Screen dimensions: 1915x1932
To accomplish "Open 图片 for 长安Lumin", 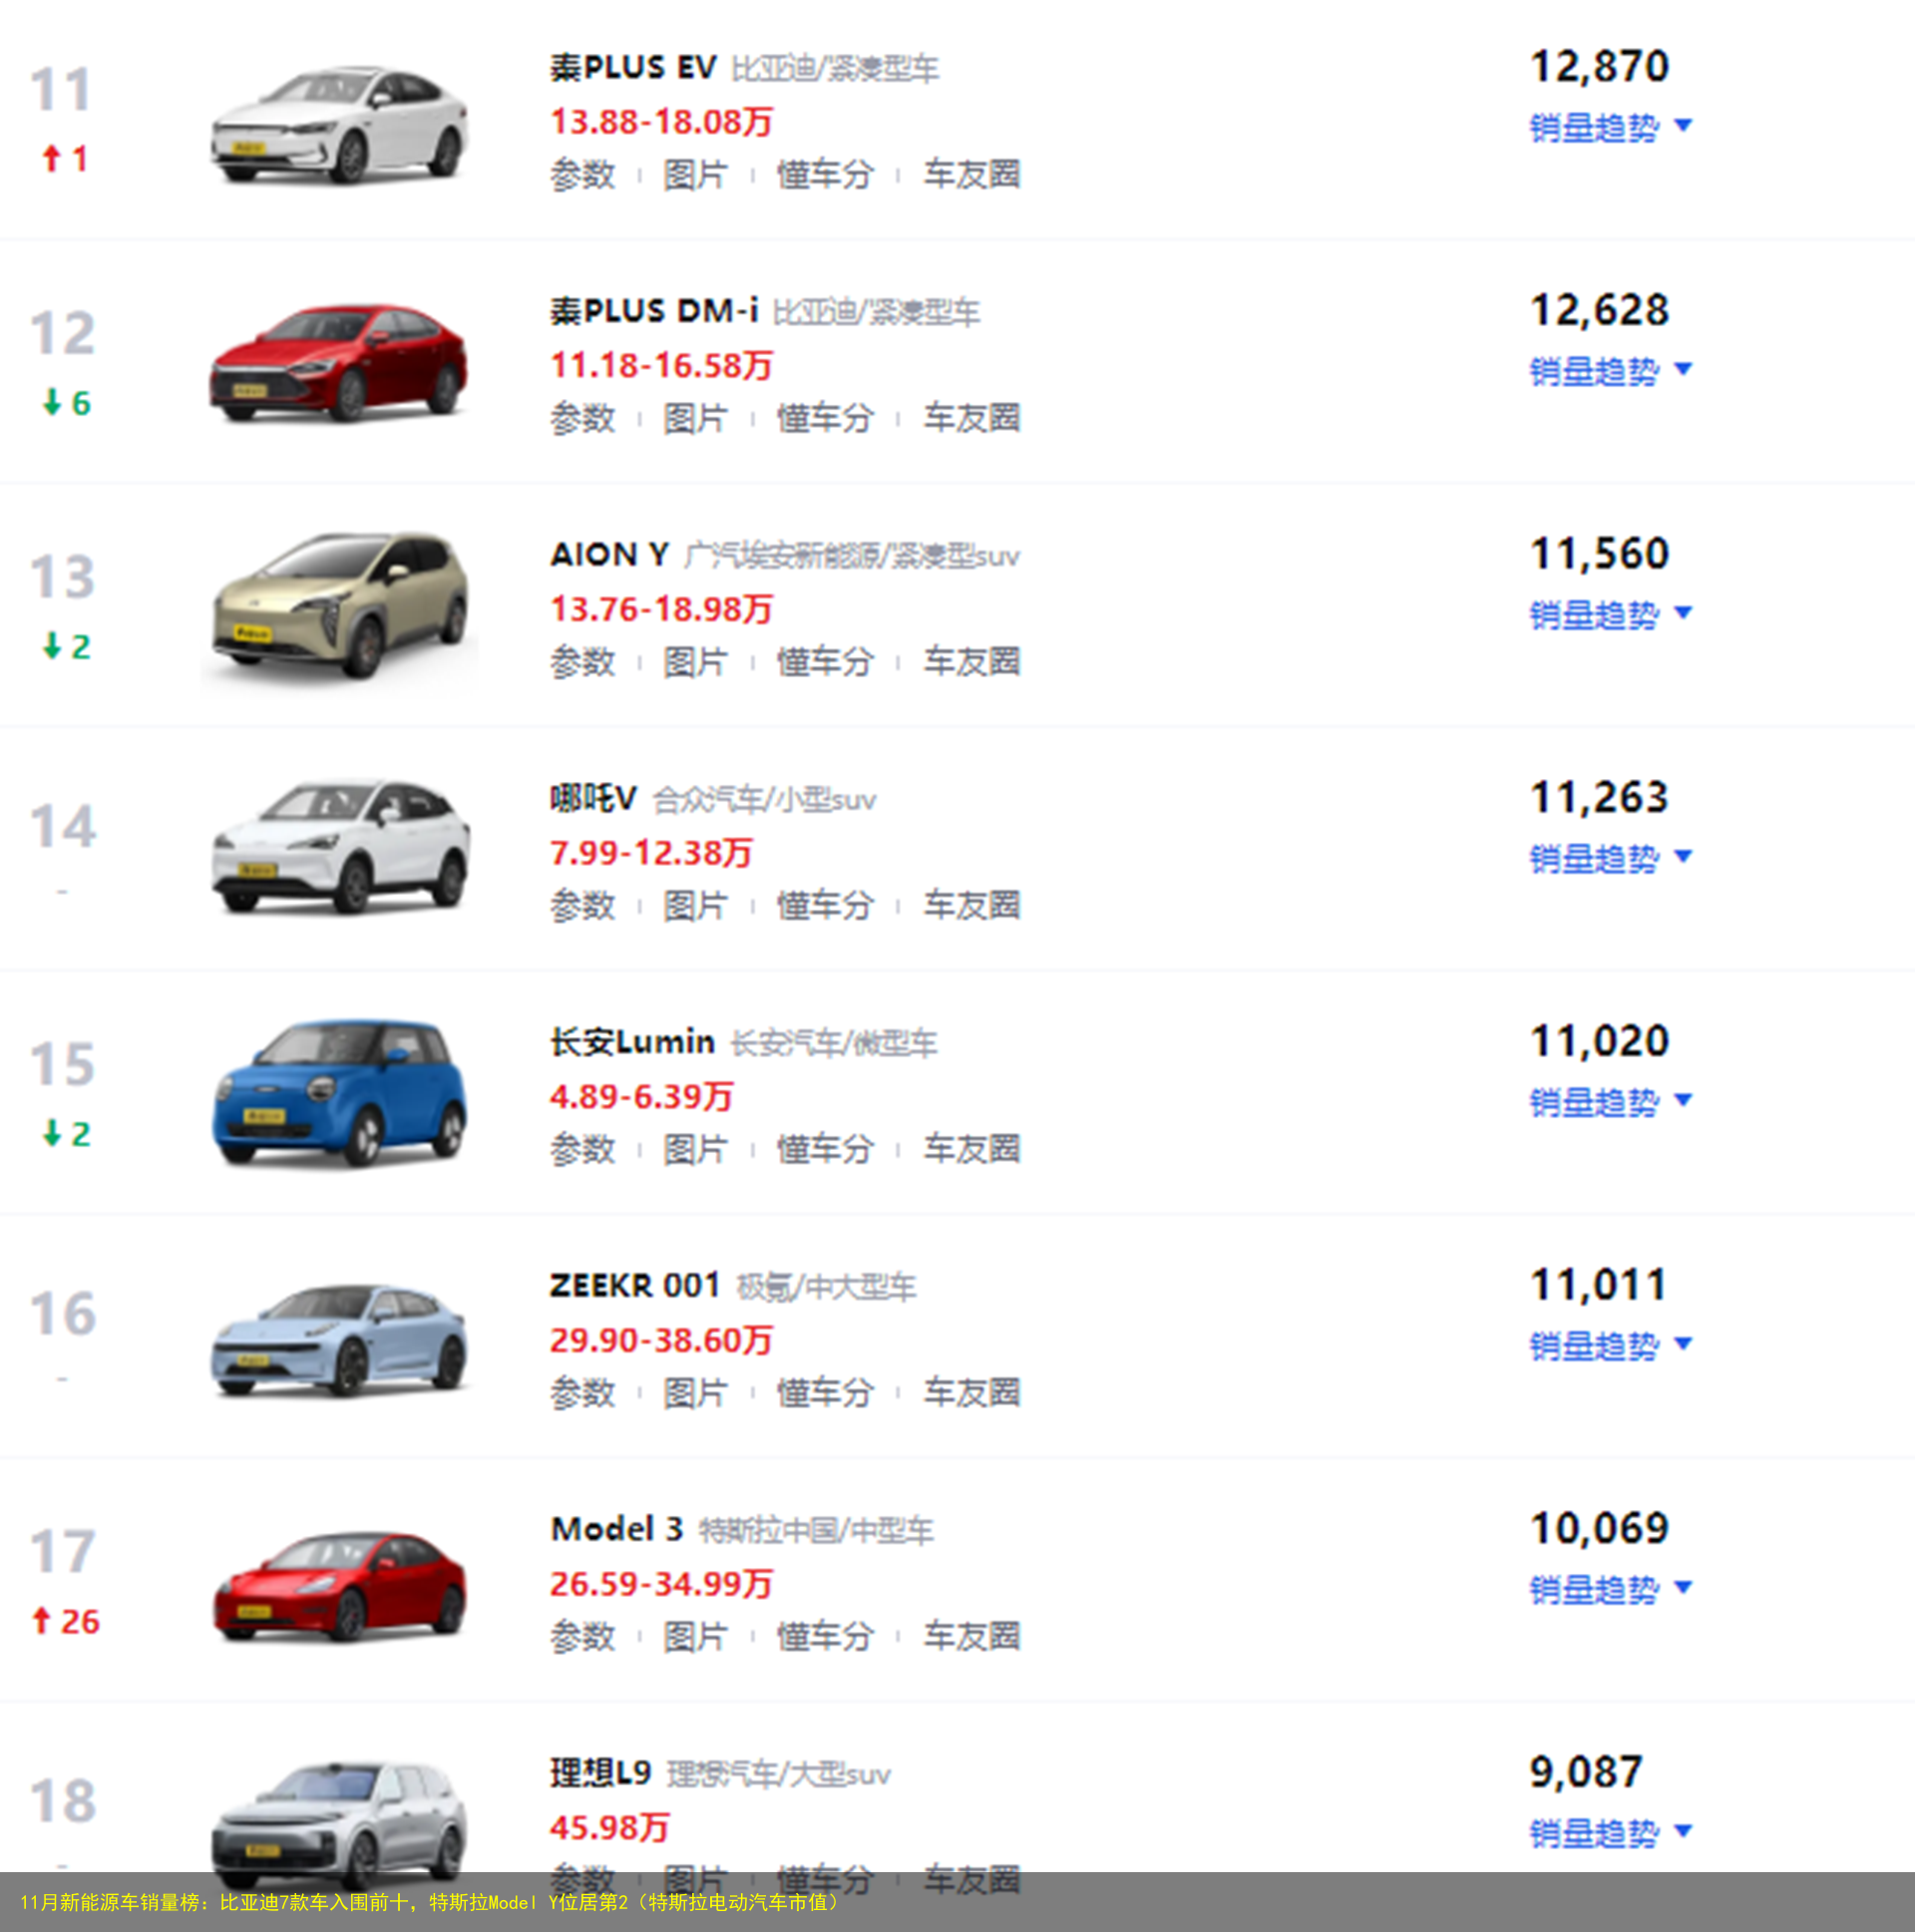I will [696, 1149].
